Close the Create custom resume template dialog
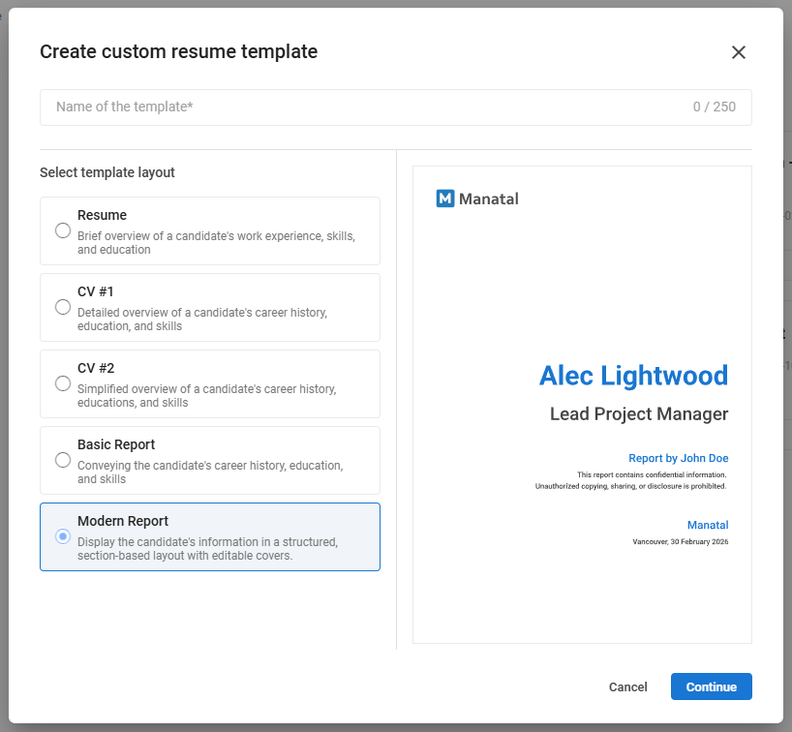The image size is (792, 732). pos(738,52)
